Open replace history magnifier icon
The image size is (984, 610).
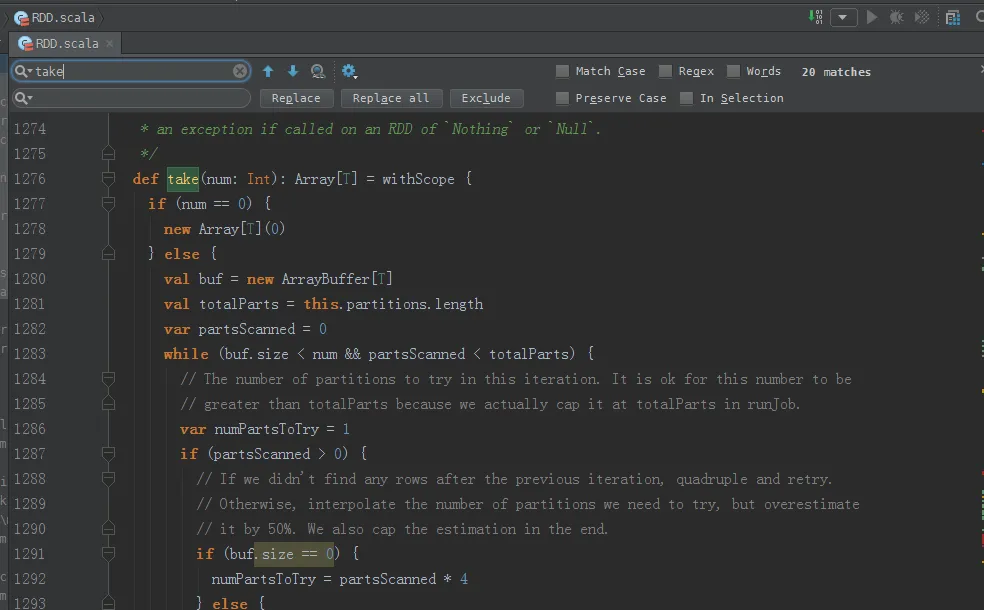click(x=23, y=98)
